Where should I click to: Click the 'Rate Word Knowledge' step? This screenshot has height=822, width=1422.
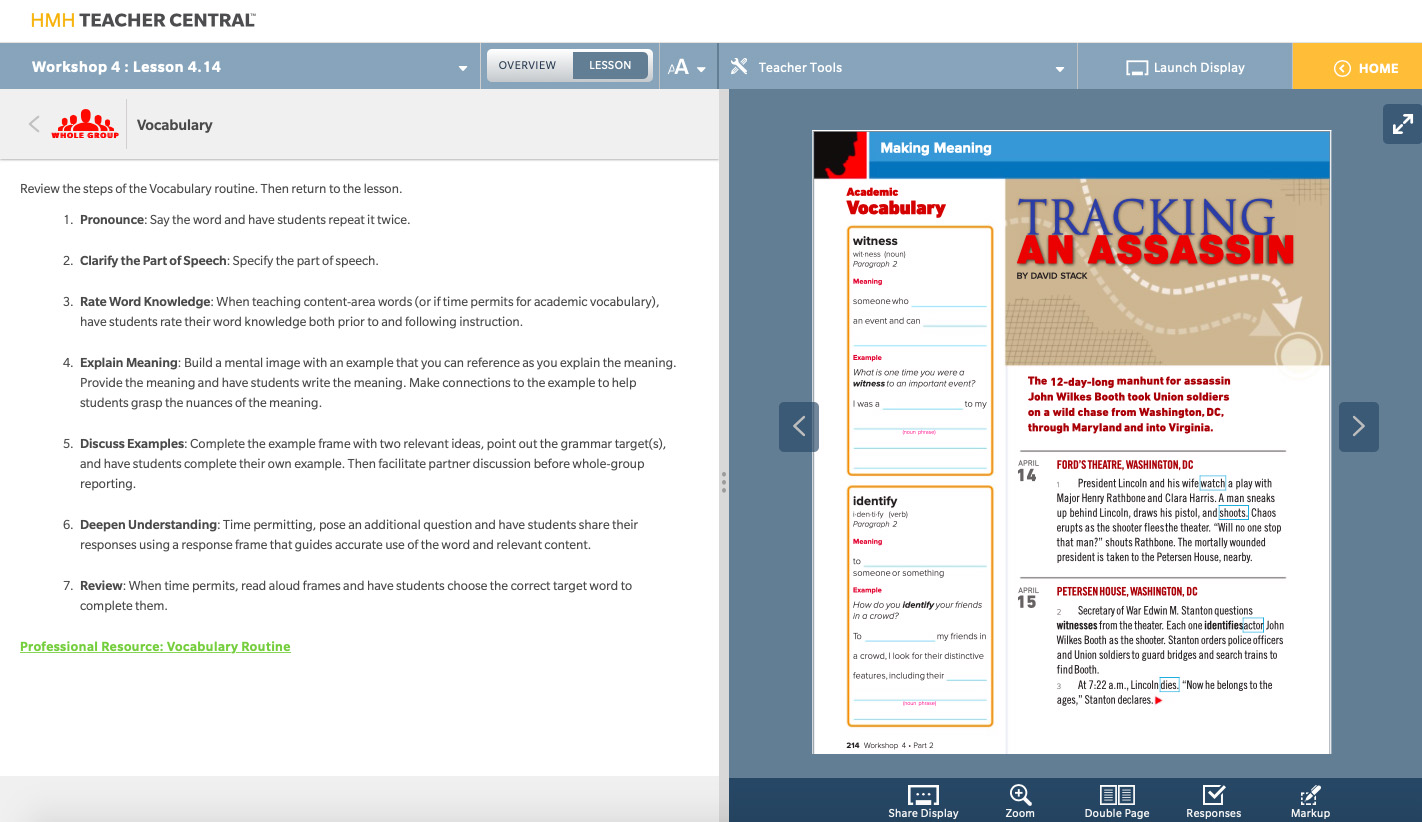click(x=370, y=311)
